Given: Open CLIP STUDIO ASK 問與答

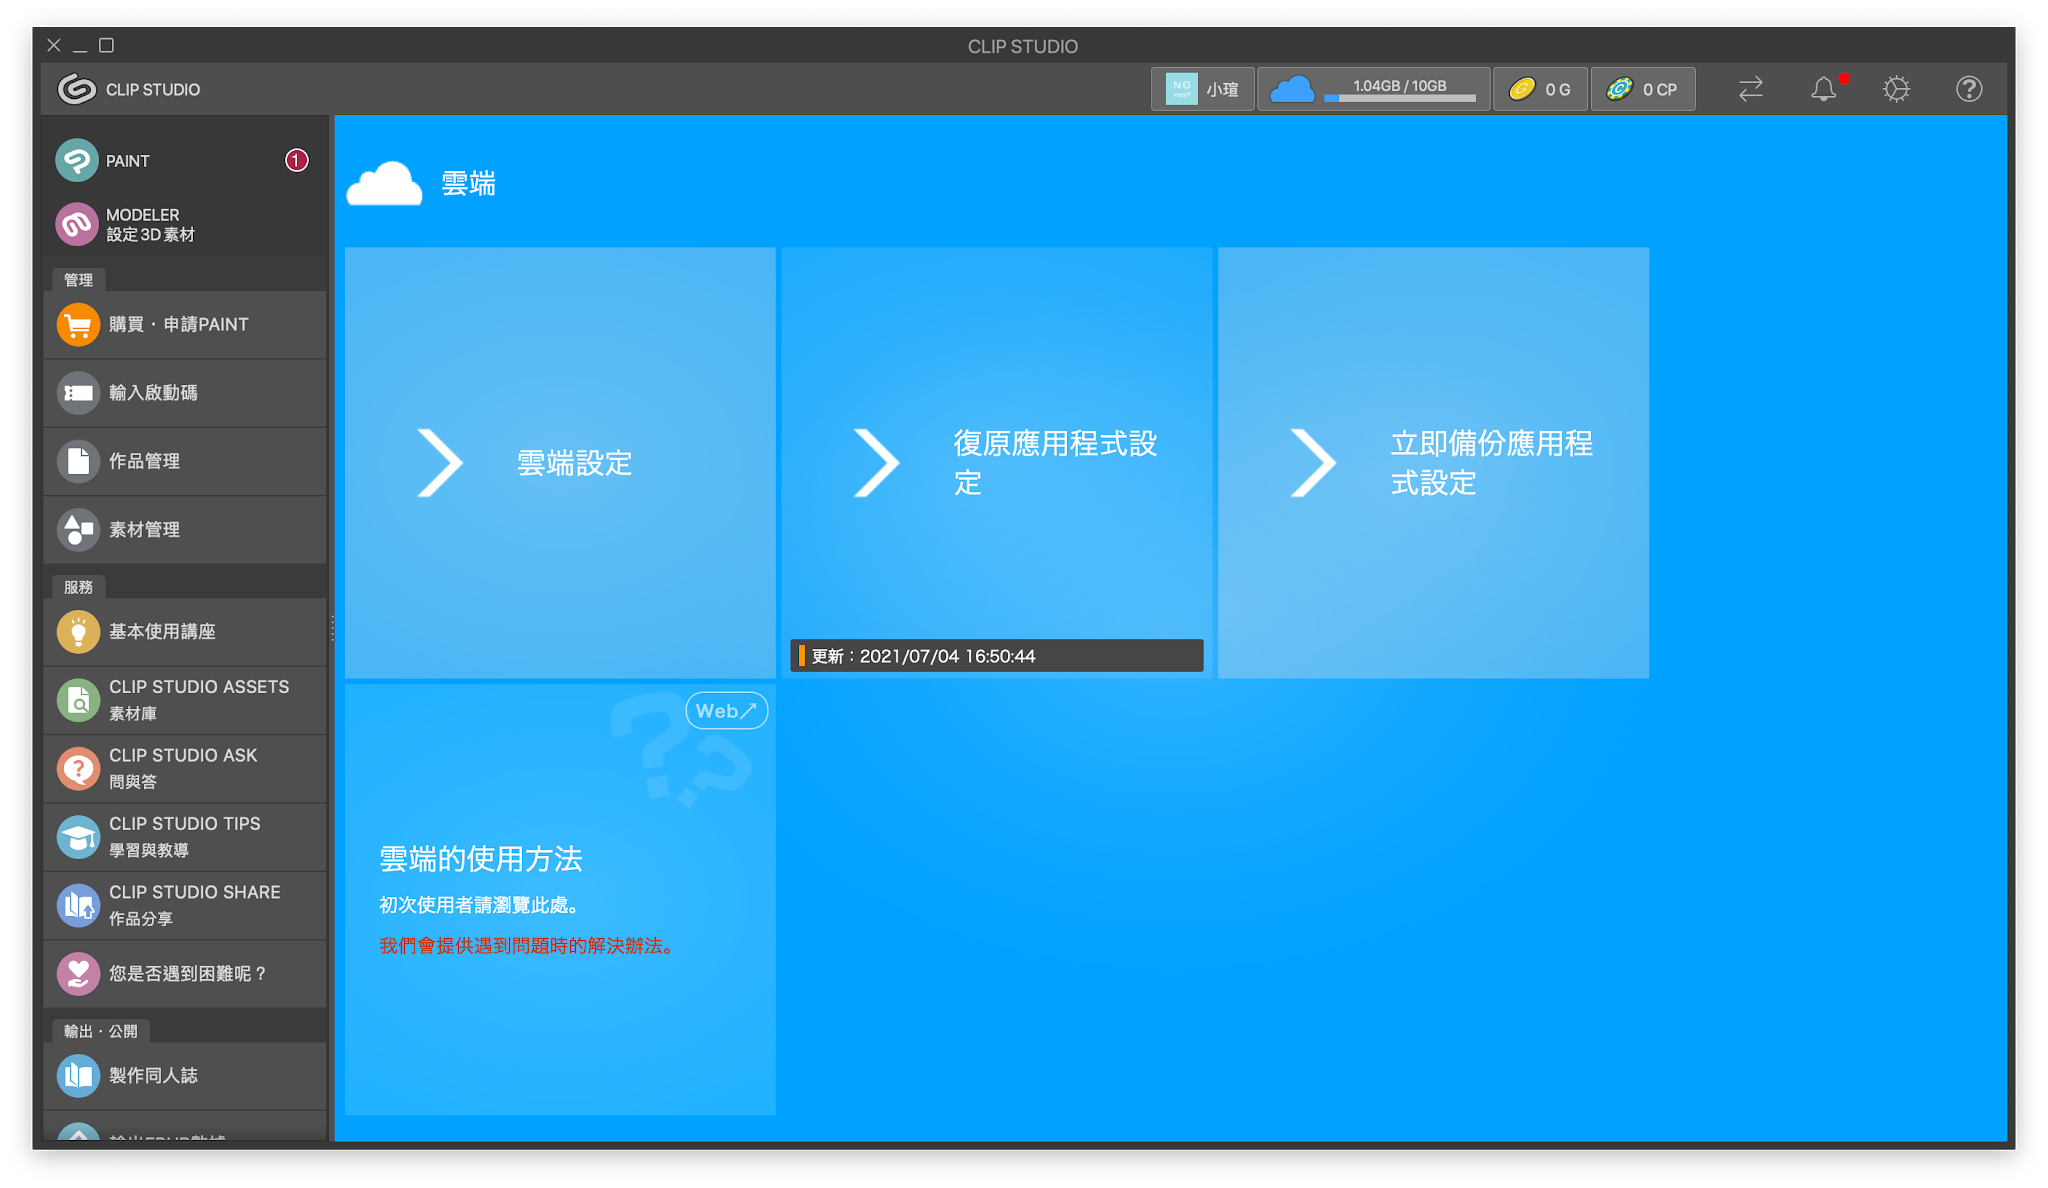Looking at the screenshot, I should [185, 768].
